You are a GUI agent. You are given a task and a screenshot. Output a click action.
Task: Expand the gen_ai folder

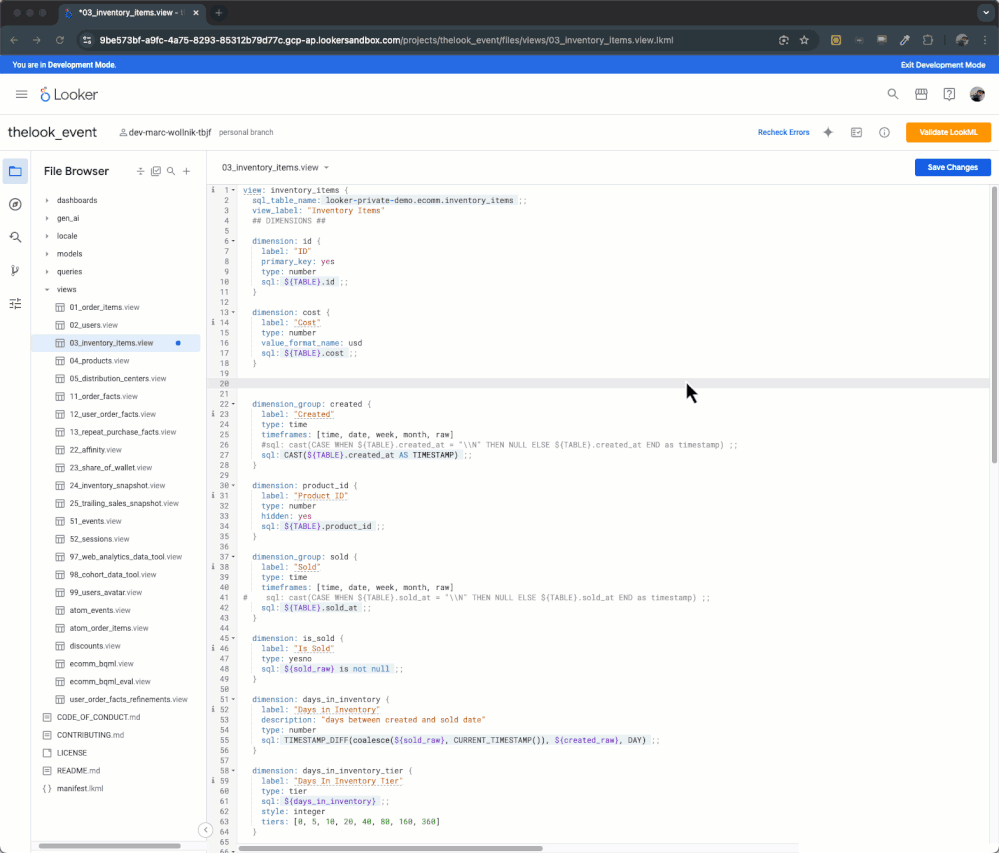click(47, 218)
